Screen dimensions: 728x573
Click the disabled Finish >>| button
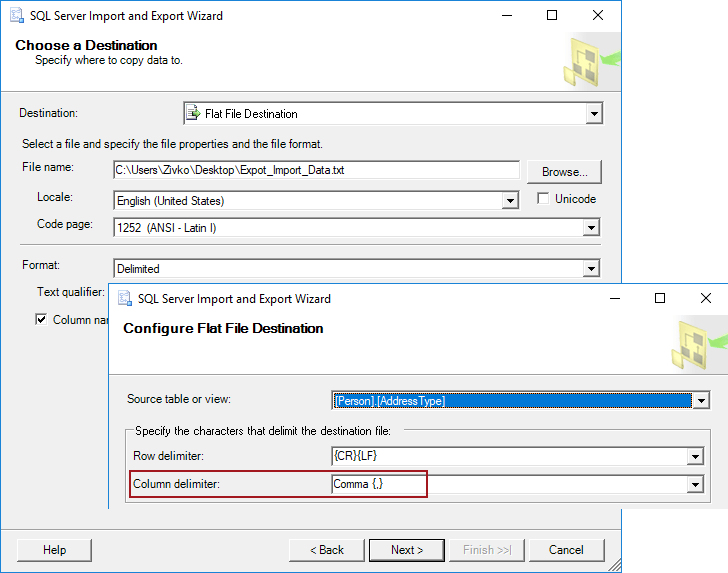point(487,550)
